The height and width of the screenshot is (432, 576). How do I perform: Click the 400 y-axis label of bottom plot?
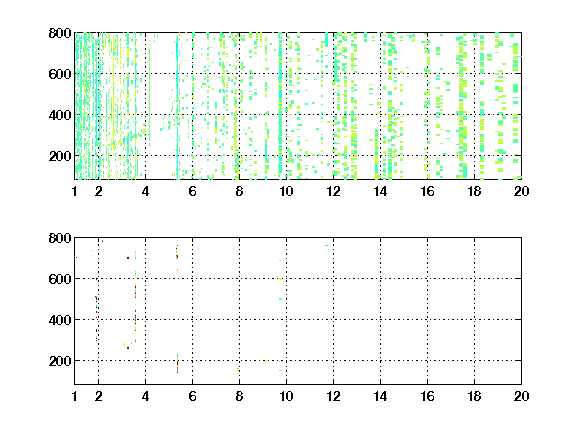click(60, 320)
